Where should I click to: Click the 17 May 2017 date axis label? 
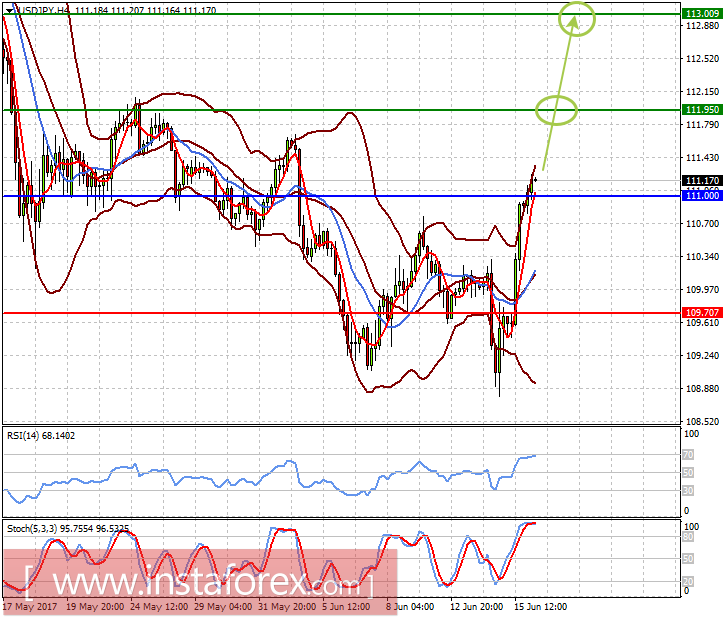(30, 606)
